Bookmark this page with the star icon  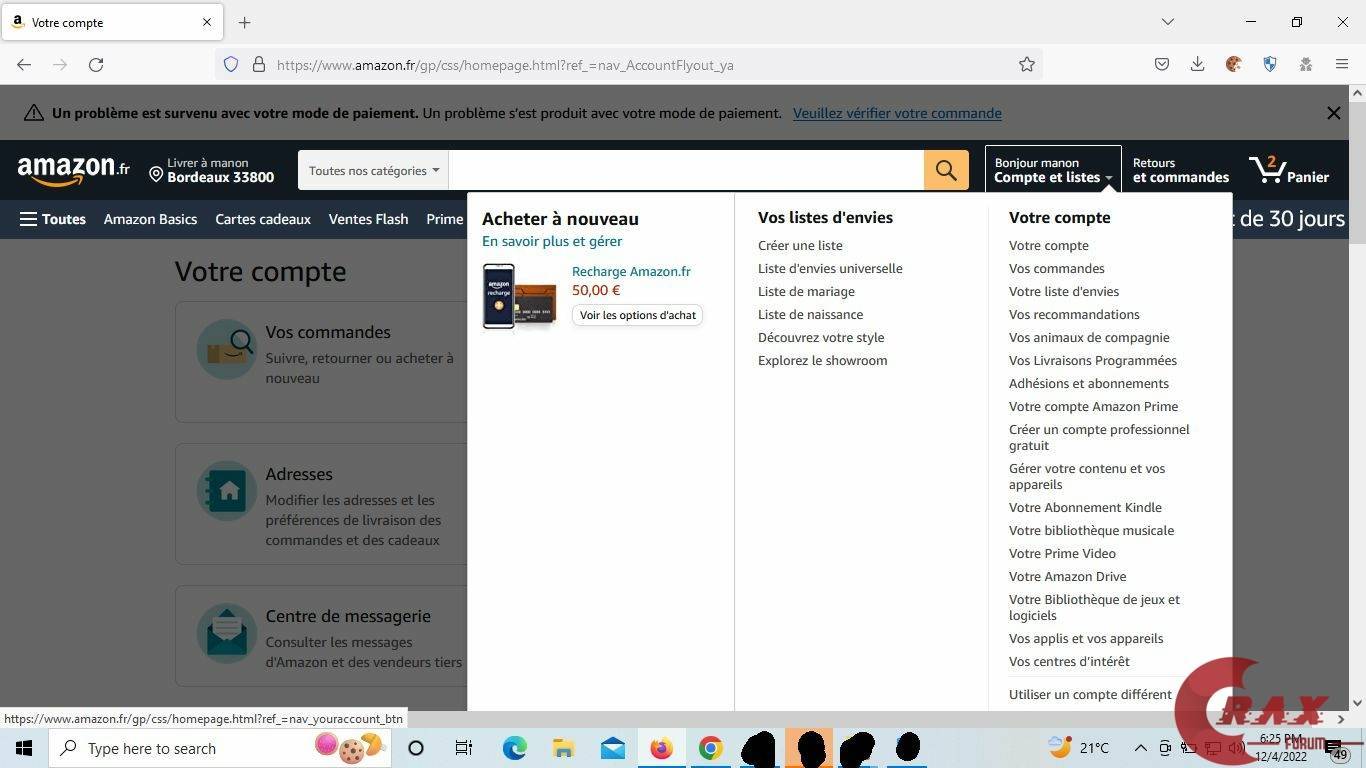pyautogui.click(x=1026, y=64)
